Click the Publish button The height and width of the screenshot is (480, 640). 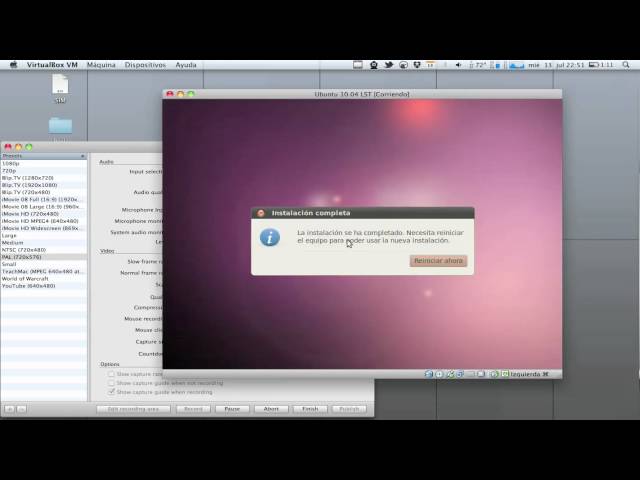click(349, 409)
